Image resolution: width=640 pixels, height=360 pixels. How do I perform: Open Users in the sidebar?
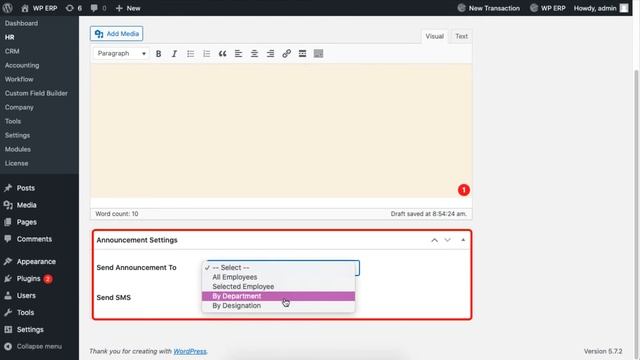tap(26, 296)
